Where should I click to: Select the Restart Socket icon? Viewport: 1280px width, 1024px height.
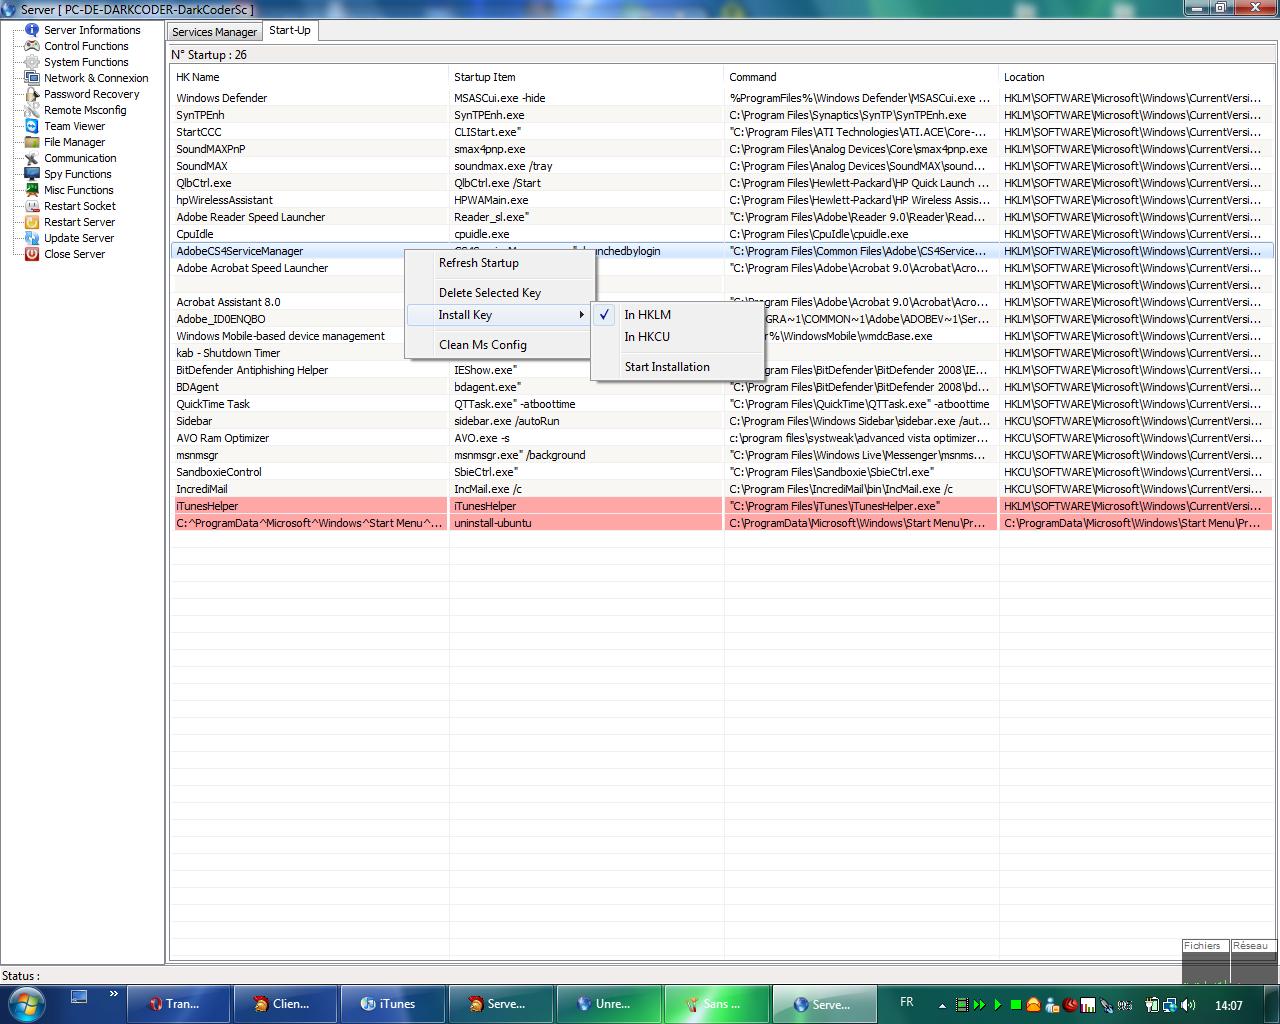[32, 206]
